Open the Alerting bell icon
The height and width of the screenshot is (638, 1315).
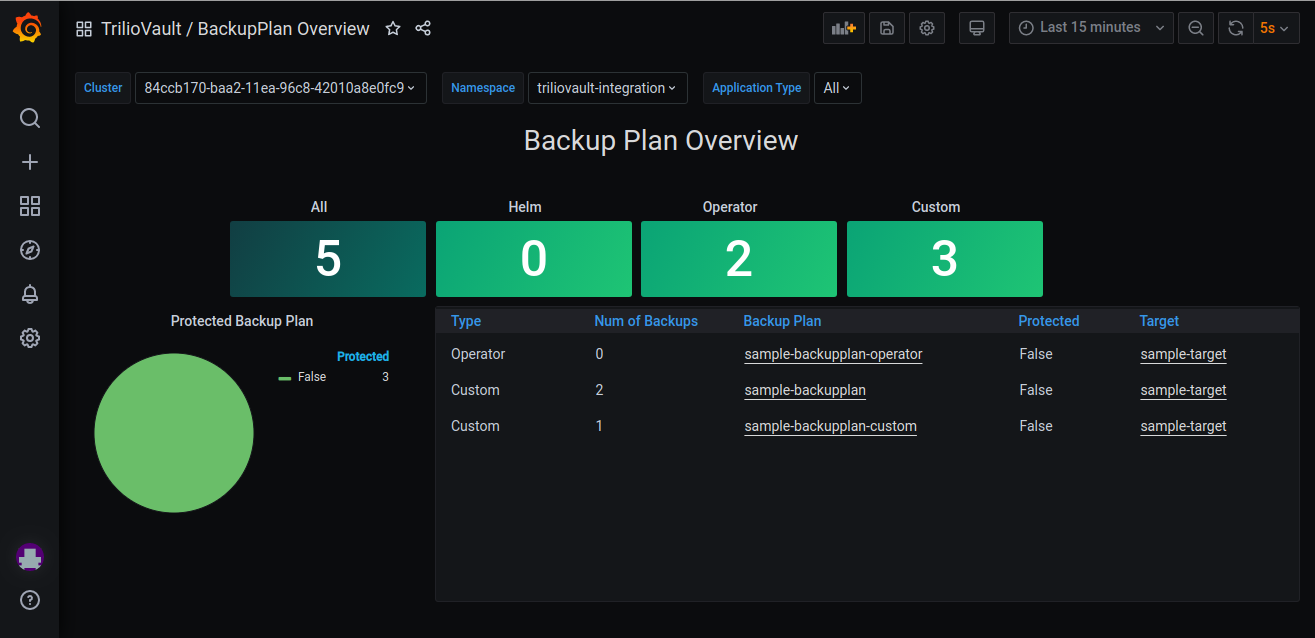[30, 294]
